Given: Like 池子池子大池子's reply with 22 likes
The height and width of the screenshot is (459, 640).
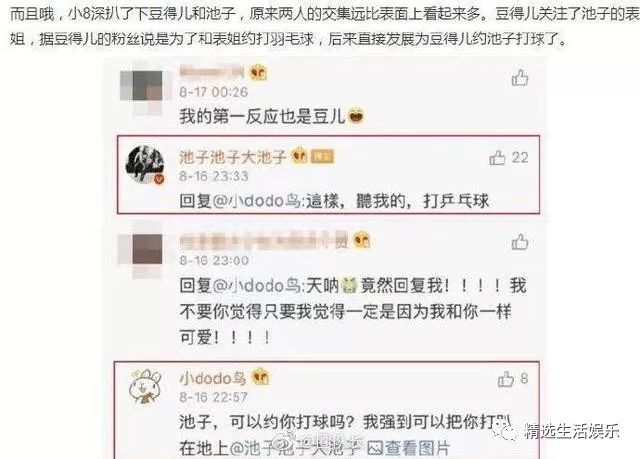Looking at the screenshot, I should (497, 157).
